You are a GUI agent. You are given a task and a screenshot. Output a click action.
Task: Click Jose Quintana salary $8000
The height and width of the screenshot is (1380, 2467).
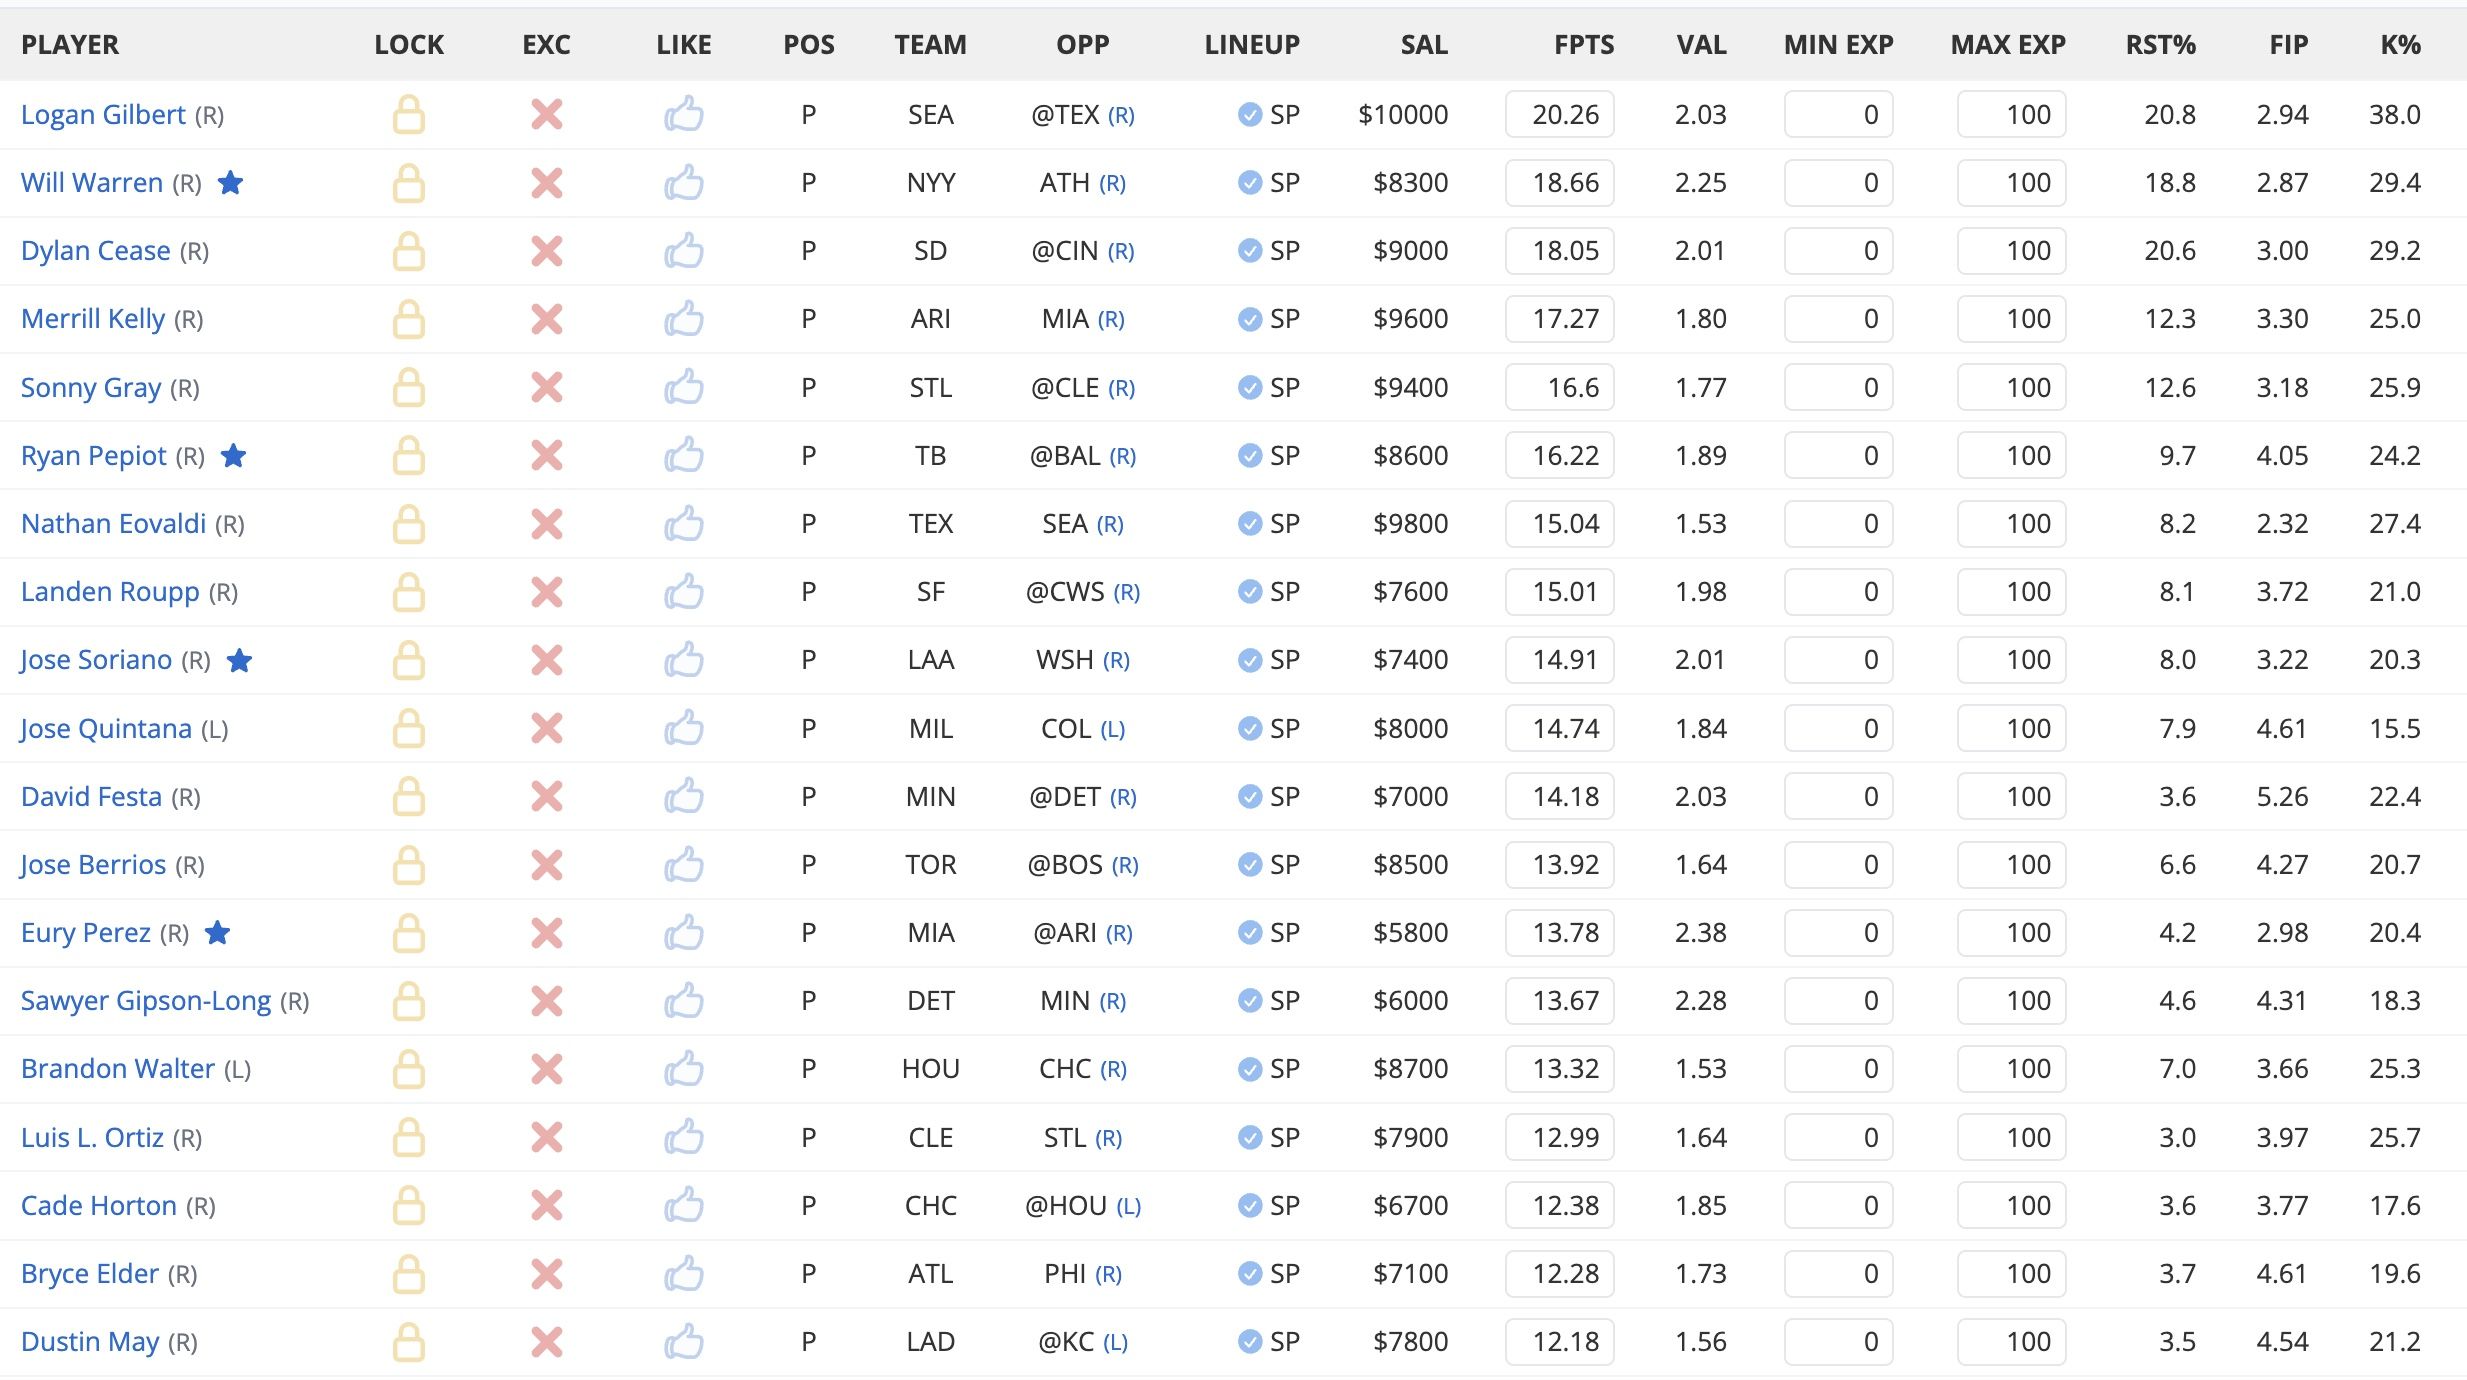pyautogui.click(x=1410, y=729)
